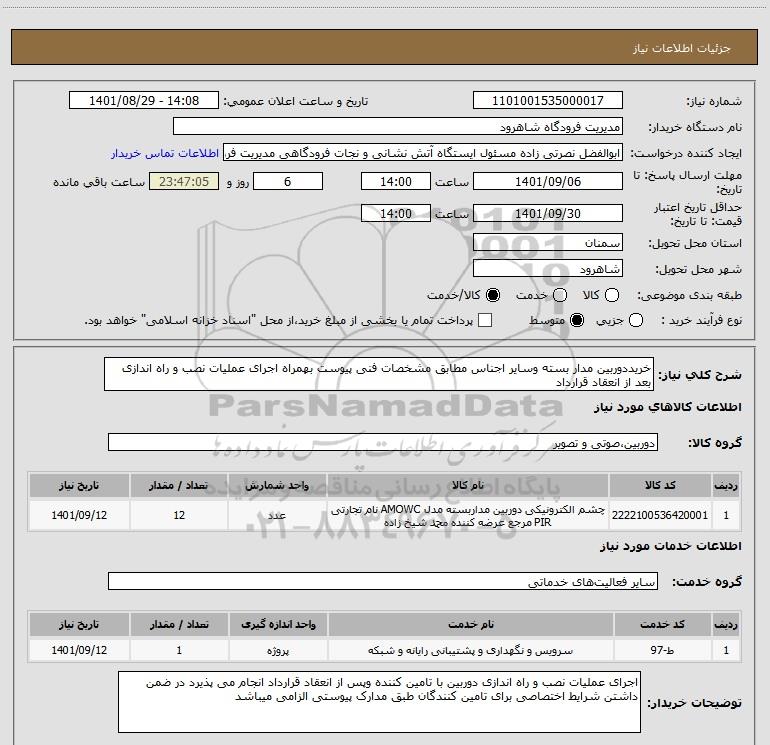This screenshot has height=745, width=770.
Task: Click the announcement date field 1401/08/29 - 14:08
Action: pos(144,100)
